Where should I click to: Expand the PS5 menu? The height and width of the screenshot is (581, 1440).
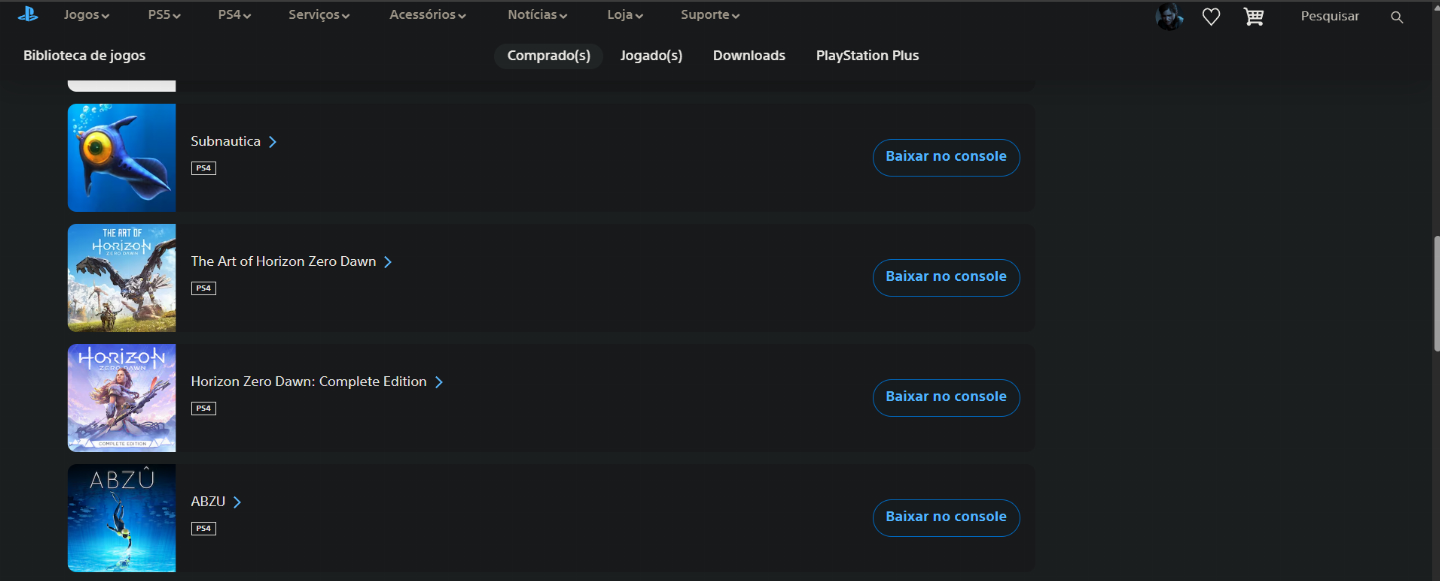(x=165, y=15)
